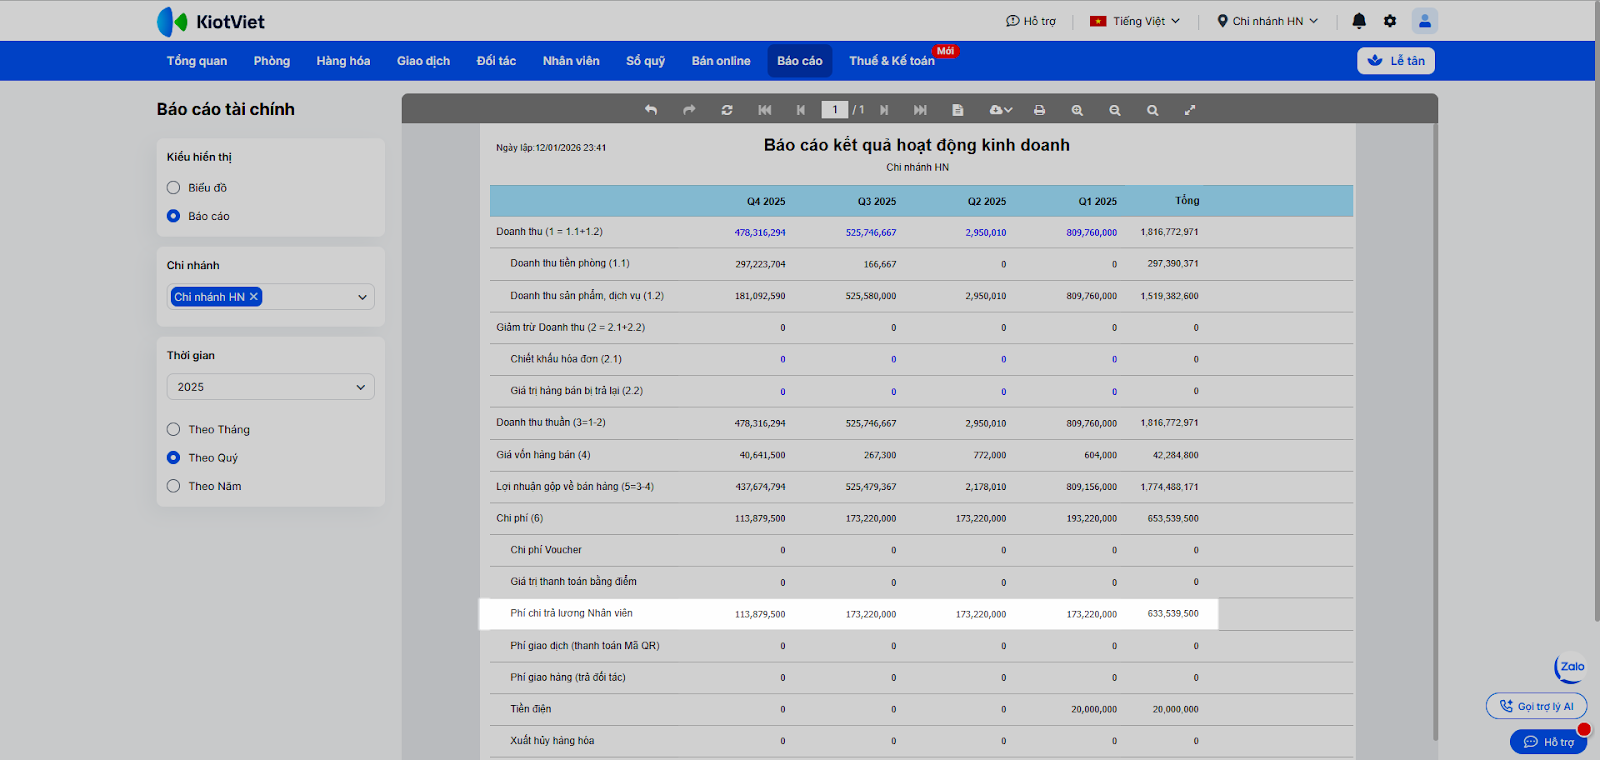The height and width of the screenshot is (760, 1600).
Task: Click the page number input field
Action: pyautogui.click(x=834, y=110)
